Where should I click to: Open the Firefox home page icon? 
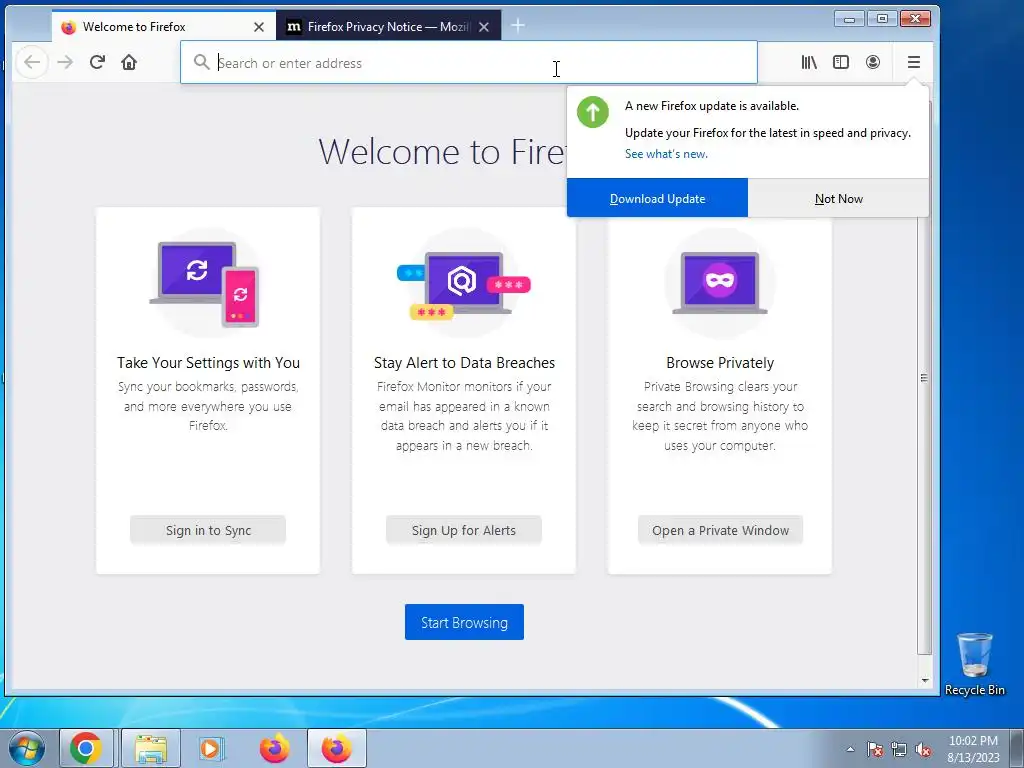point(129,63)
